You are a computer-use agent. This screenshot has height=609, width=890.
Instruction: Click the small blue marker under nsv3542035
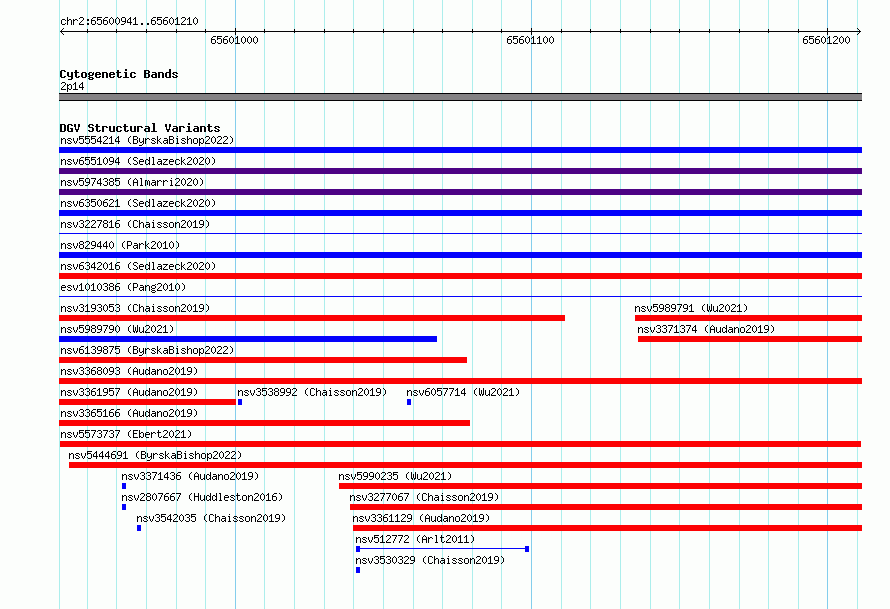click(x=139, y=528)
